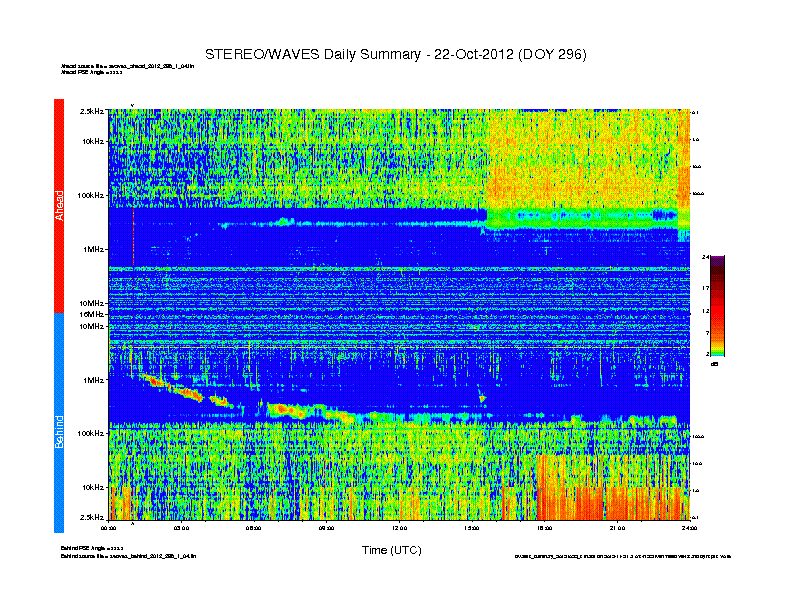792x612 pixels.
Task: Click the Behind panel 10kHz frequency label
Action: coord(93,487)
